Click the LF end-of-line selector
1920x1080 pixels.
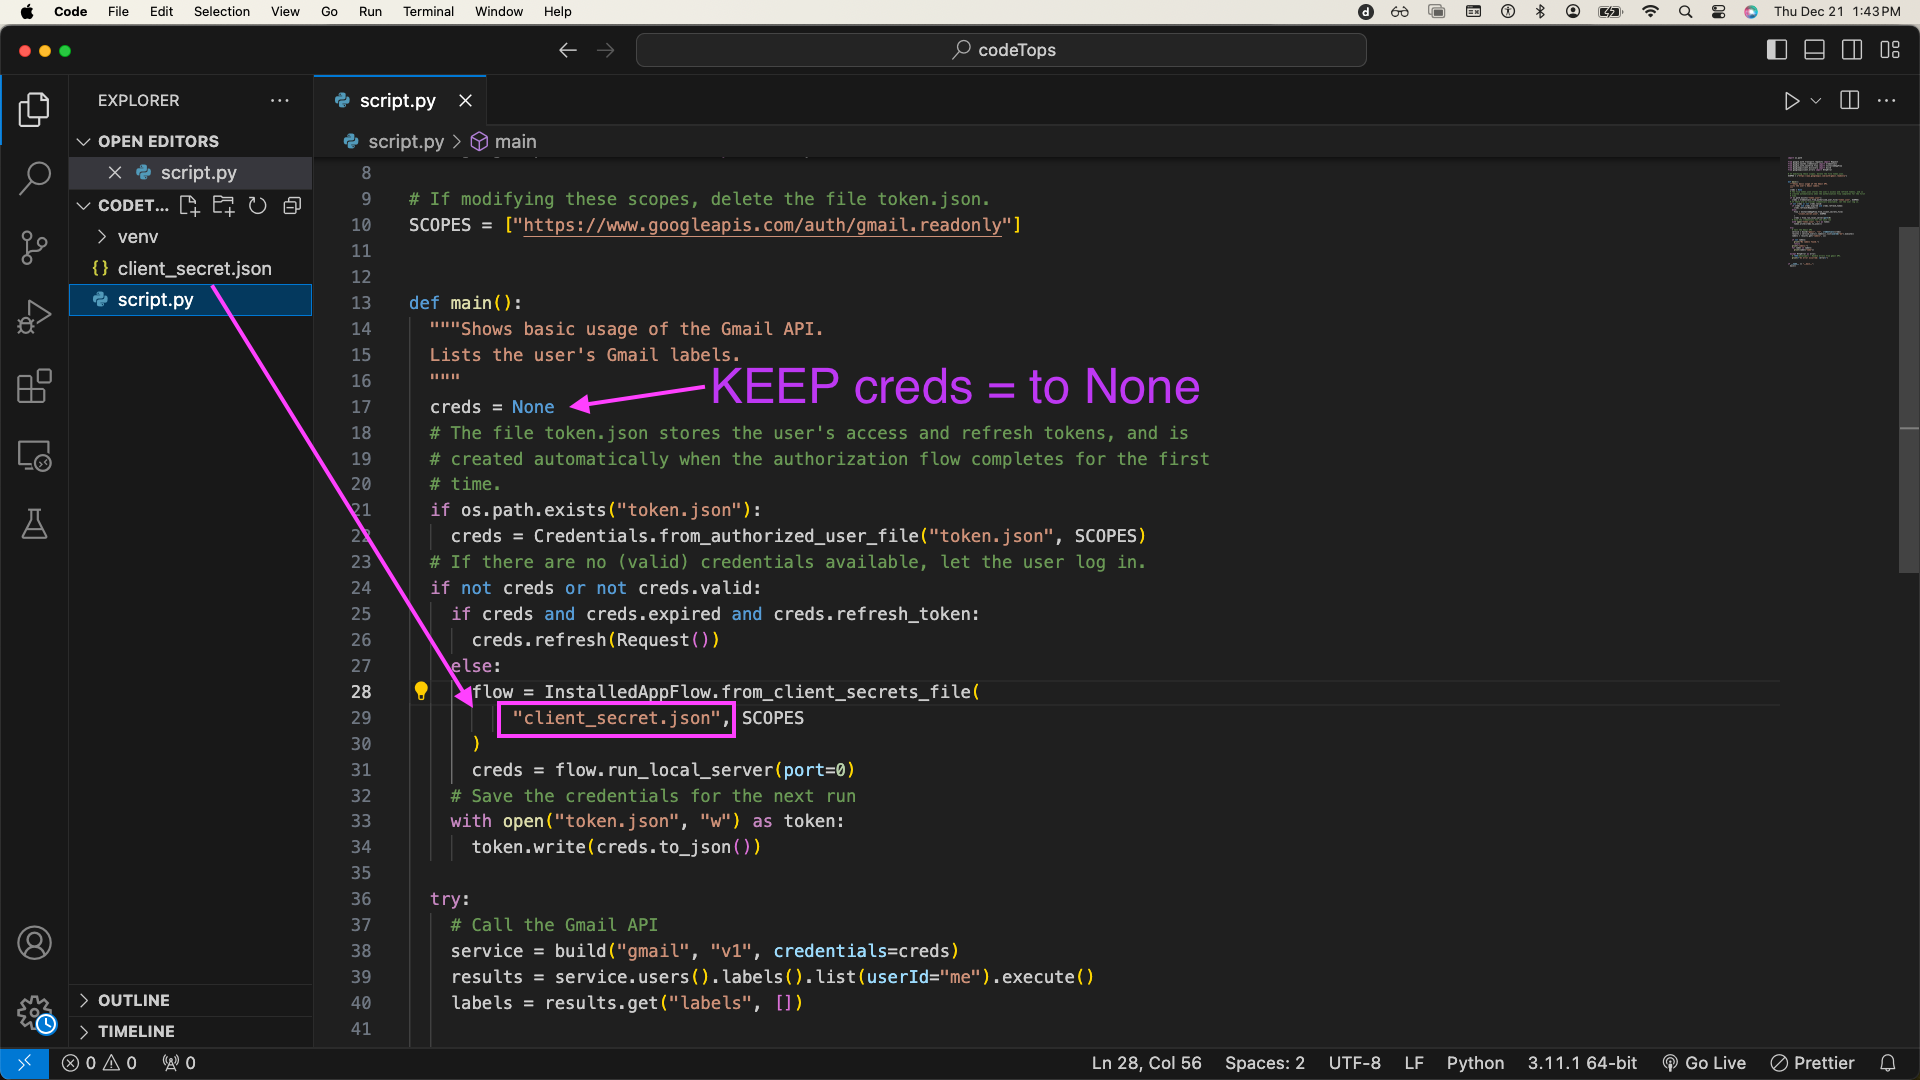[1413, 1063]
